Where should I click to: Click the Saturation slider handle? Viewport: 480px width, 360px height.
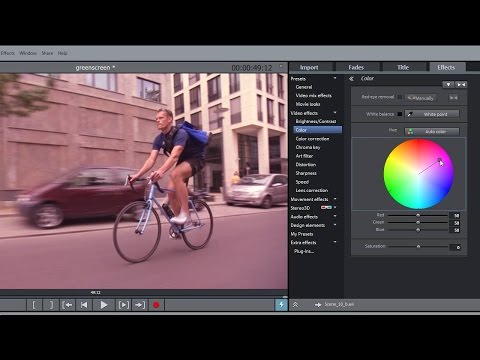point(418,247)
